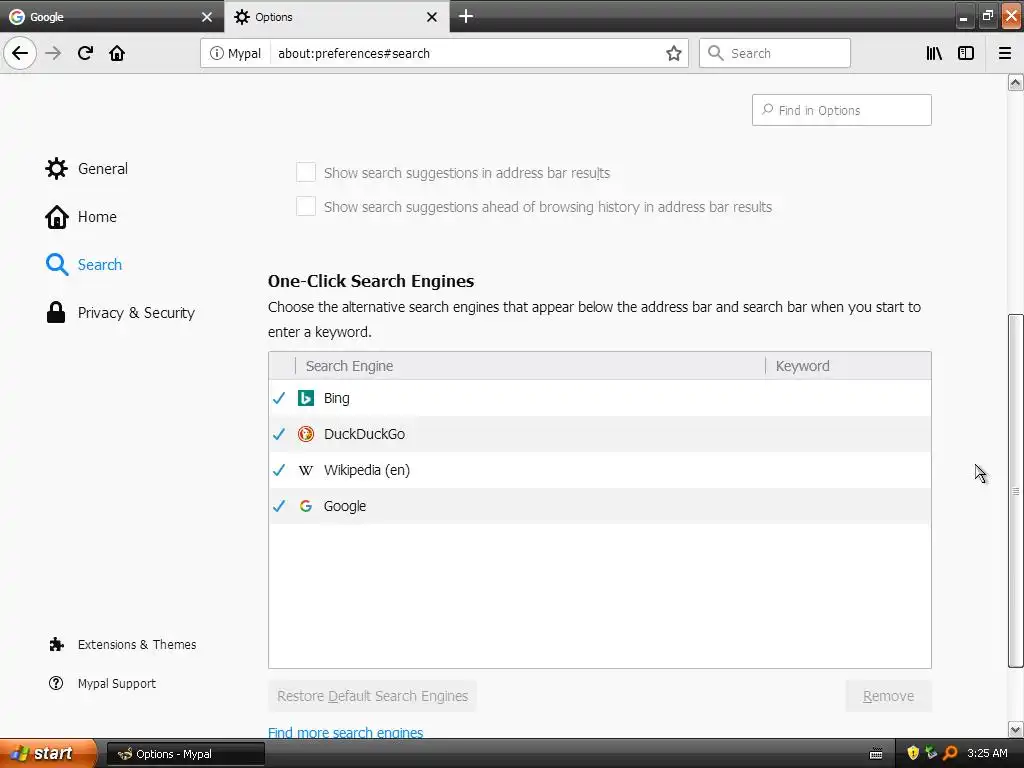Open the Windows start menu
The width and height of the screenshot is (1024, 768).
click(x=48, y=754)
